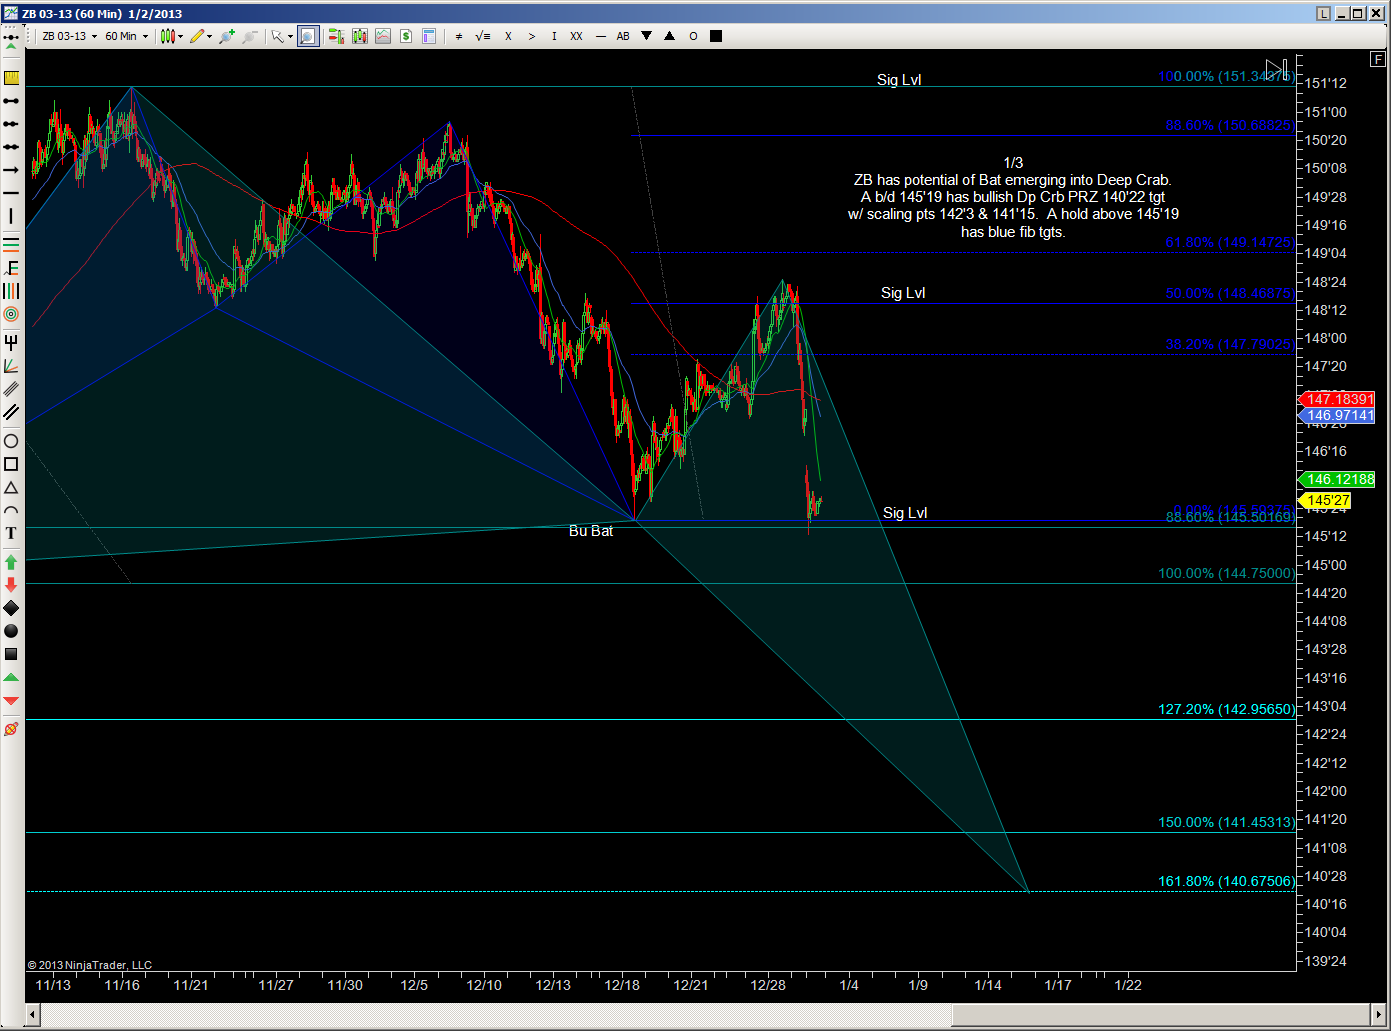Select the red down arrow marker
The width and height of the screenshot is (1391, 1031).
point(11,585)
